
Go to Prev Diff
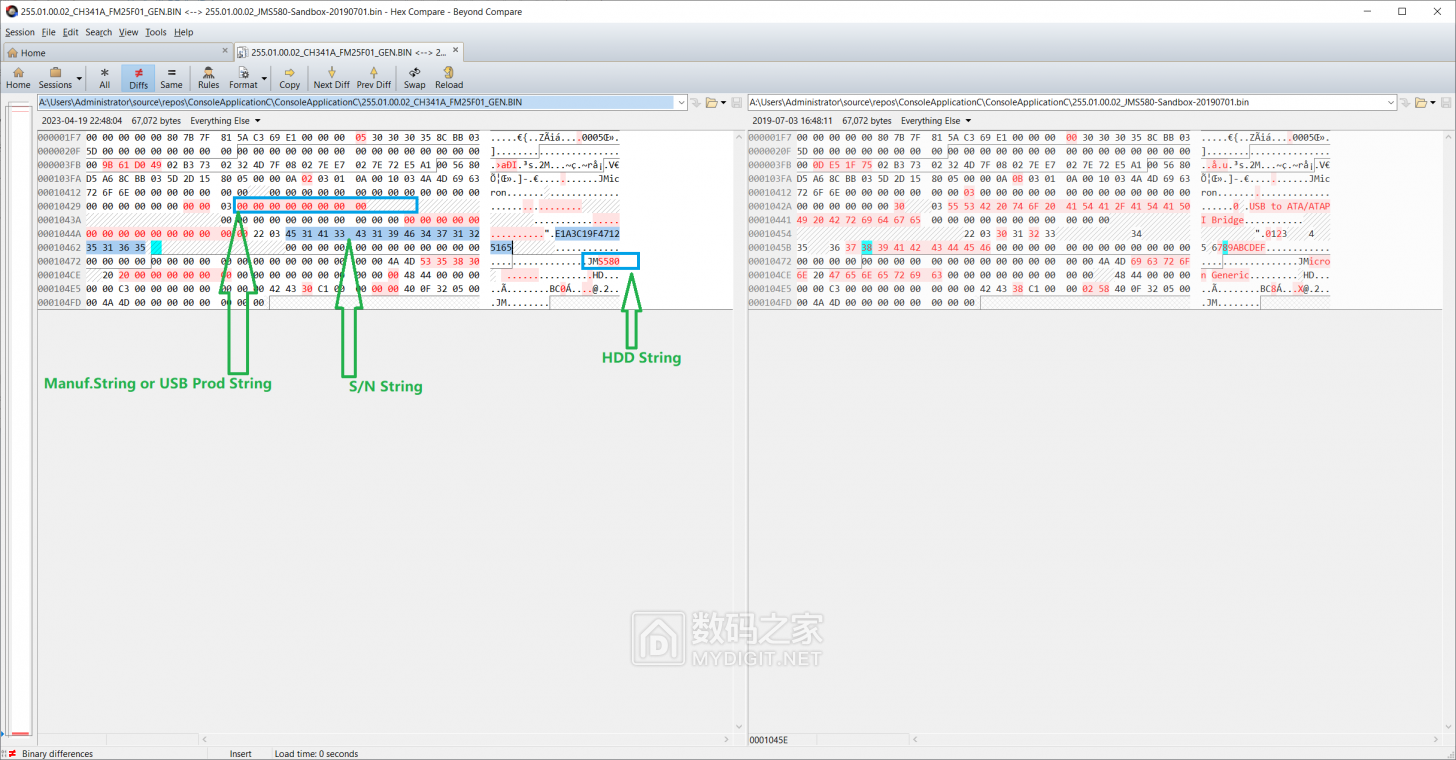tap(373, 77)
